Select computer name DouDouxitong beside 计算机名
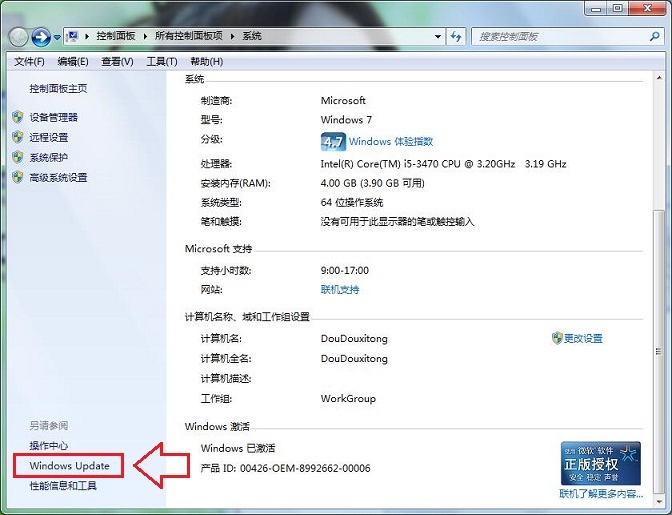 [x=354, y=338]
